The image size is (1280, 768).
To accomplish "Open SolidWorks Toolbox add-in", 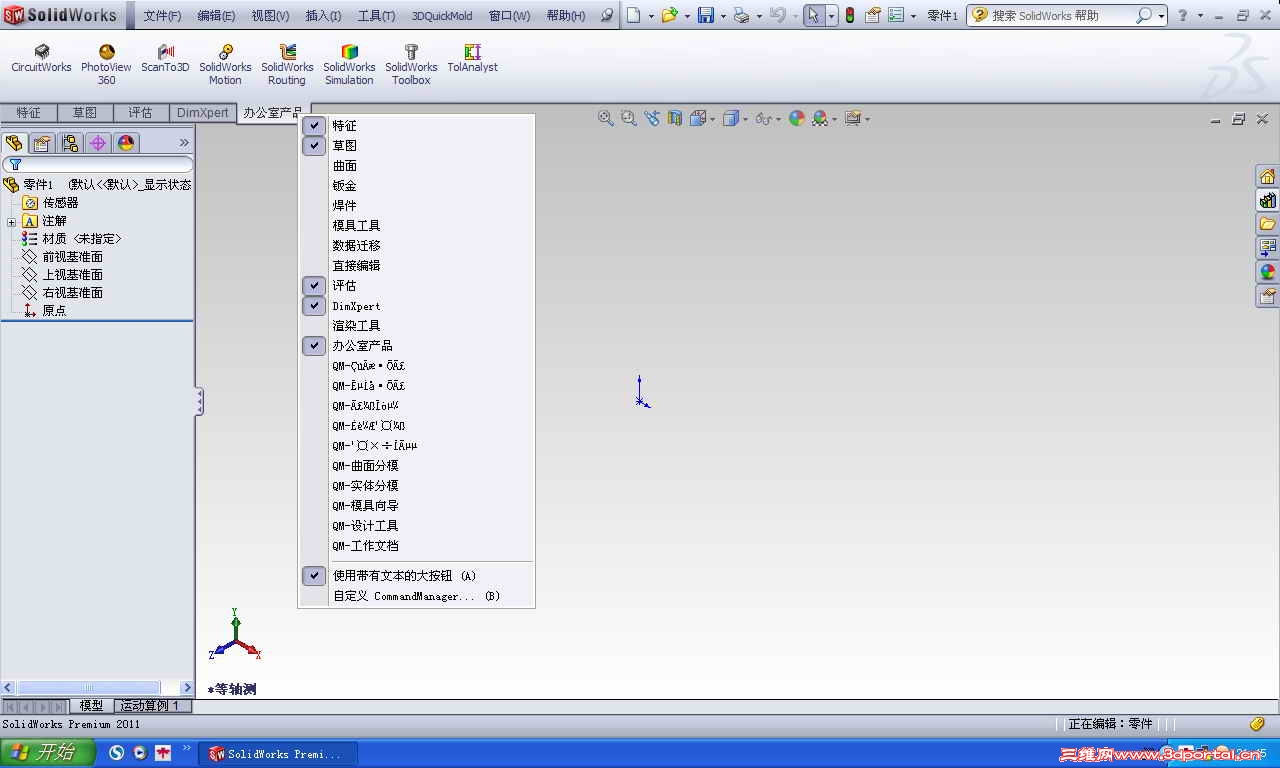I will pyautogui.click(x=411, y=65).
